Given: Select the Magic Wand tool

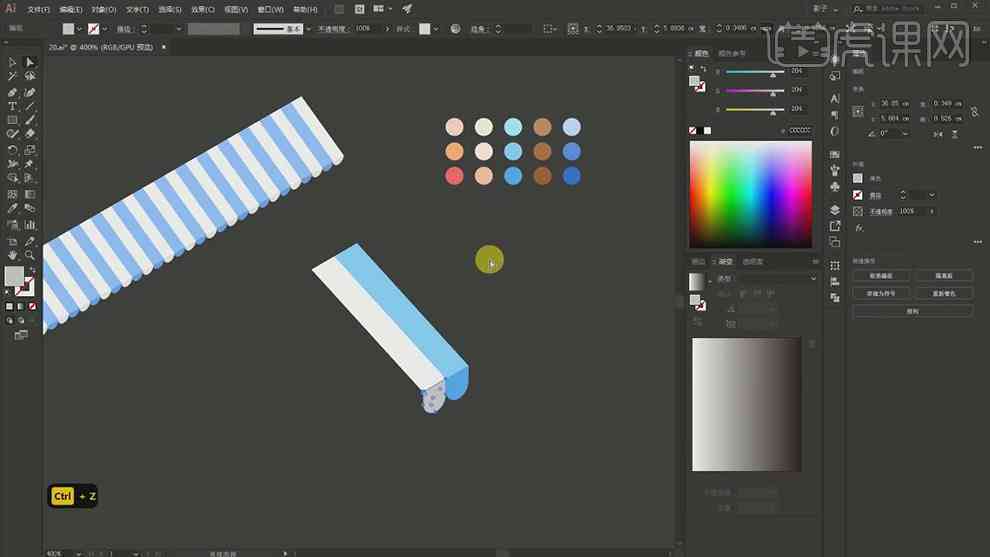Looking at the screenshot, I should [x=12, y=76].
